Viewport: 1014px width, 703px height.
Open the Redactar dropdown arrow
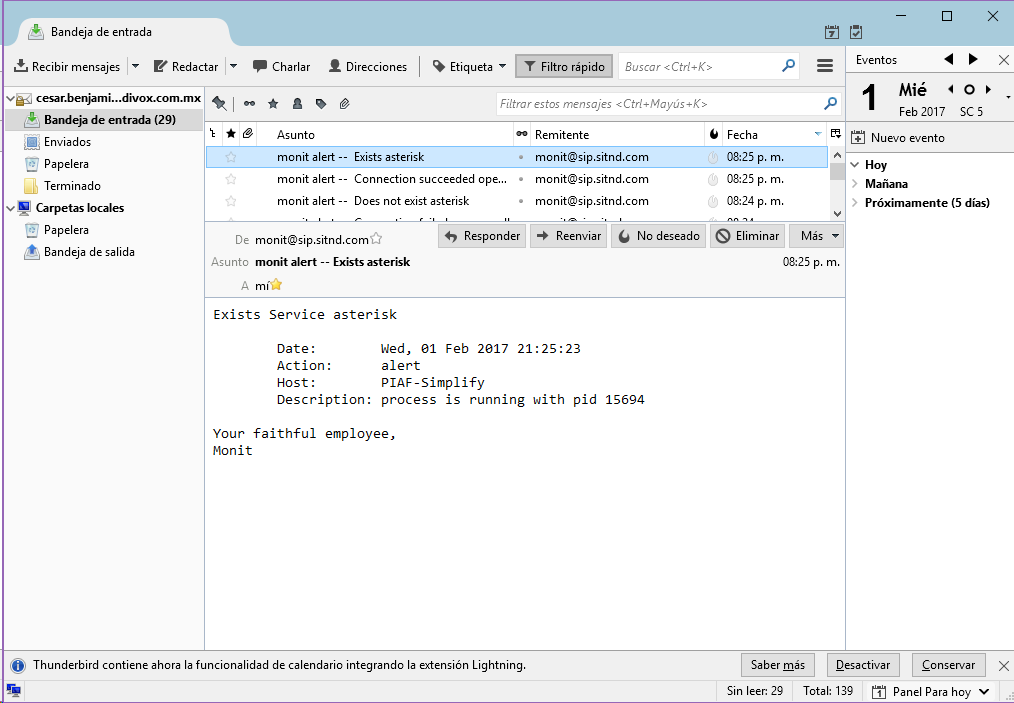233,67
